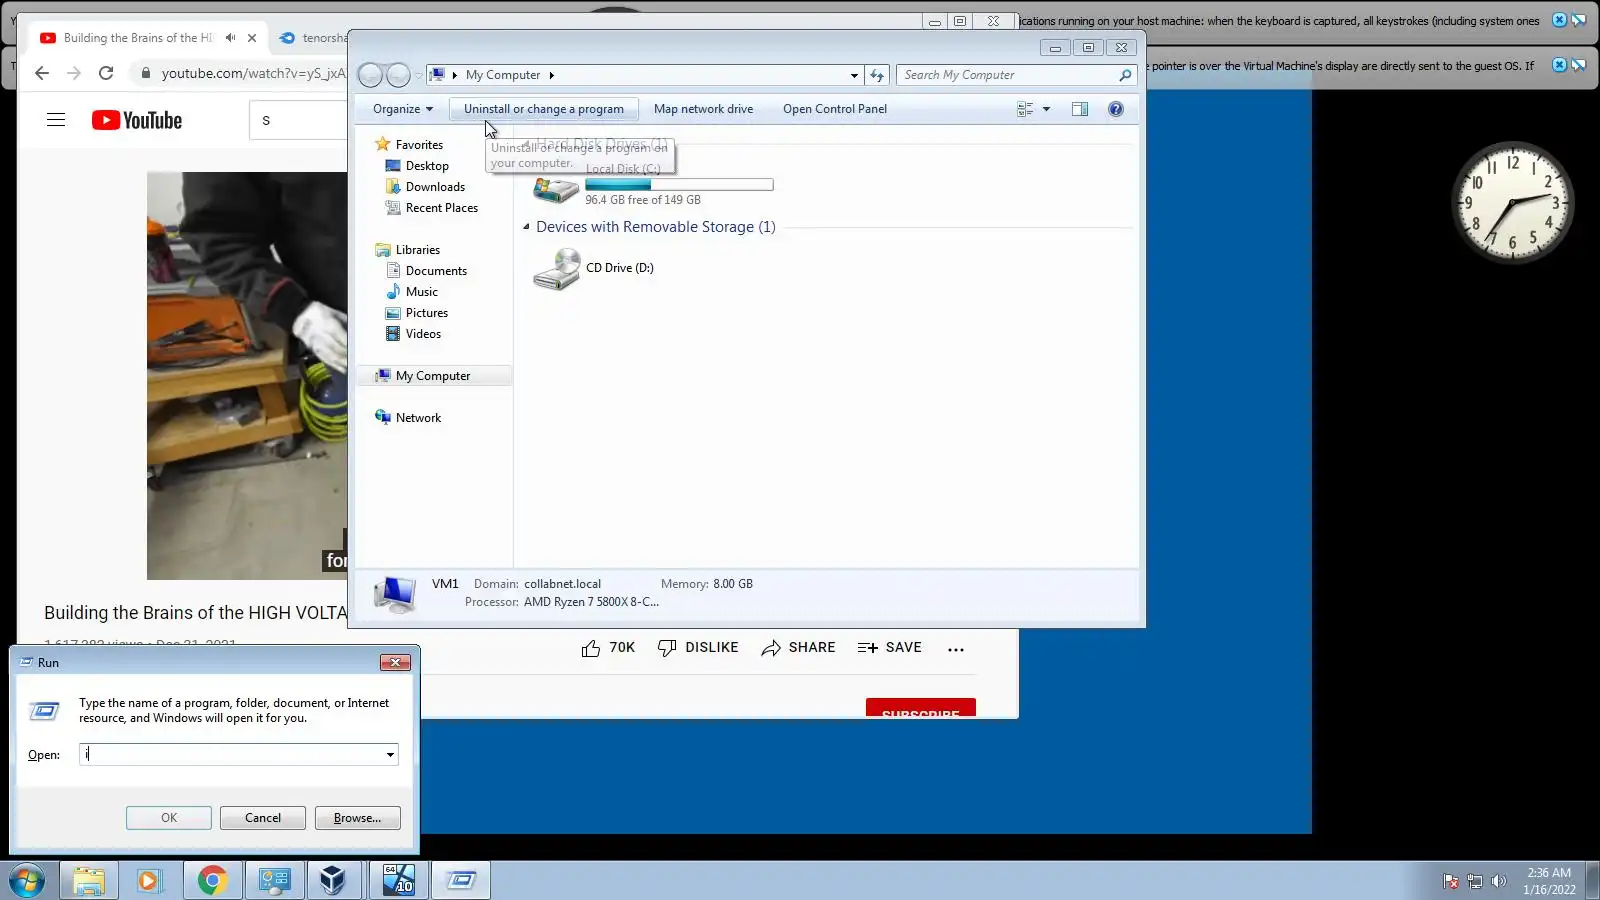This screenshot has width=1600, height=900.
Task: Click 'Map network drive' in toolbar
Action: [703, 109]
